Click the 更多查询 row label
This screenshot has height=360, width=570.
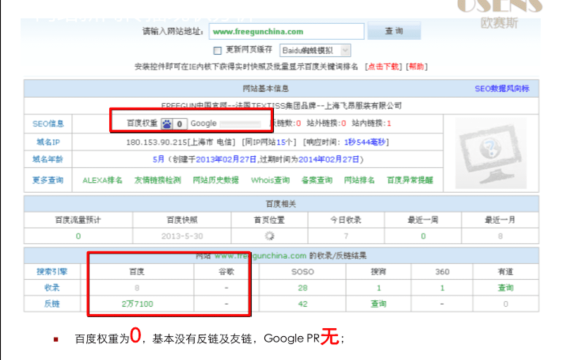point(48,180)
